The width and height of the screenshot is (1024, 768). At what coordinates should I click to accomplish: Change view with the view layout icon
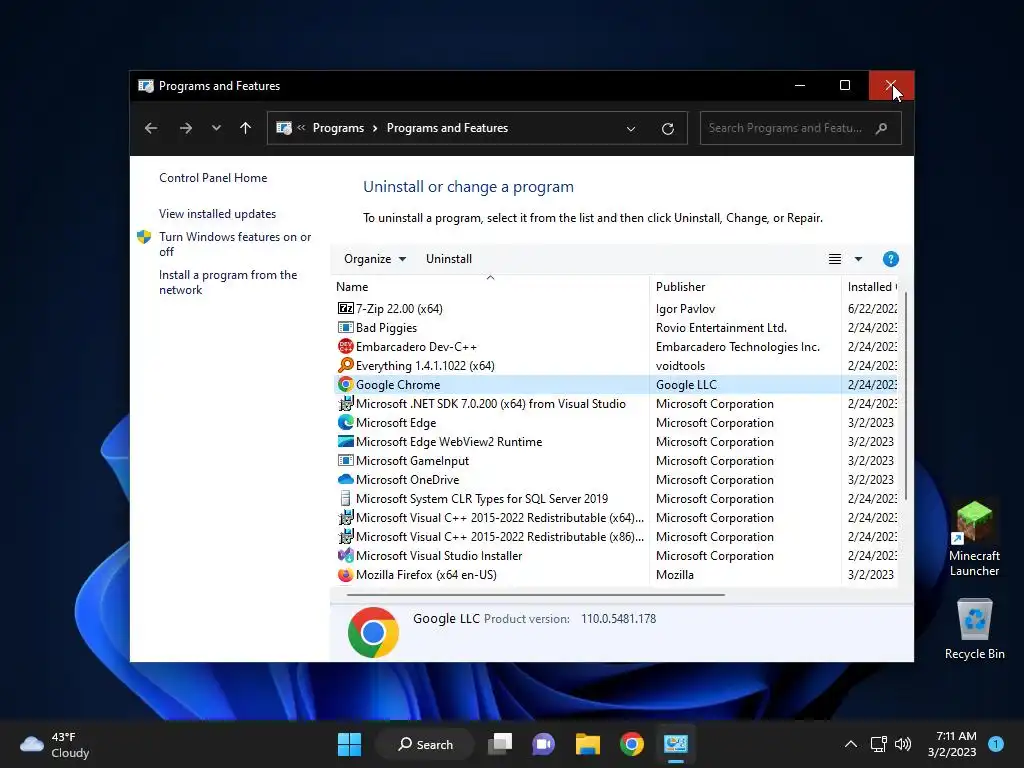point(835,259)
